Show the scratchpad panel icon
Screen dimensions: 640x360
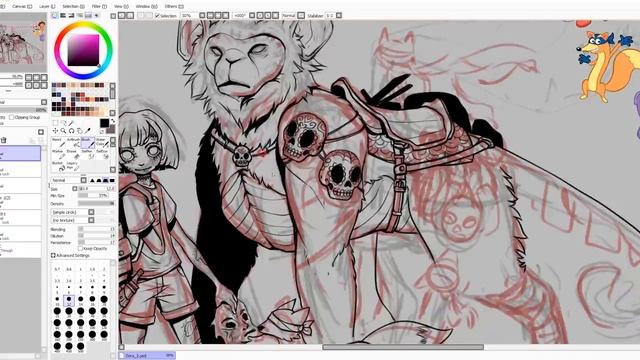[97, 16]
